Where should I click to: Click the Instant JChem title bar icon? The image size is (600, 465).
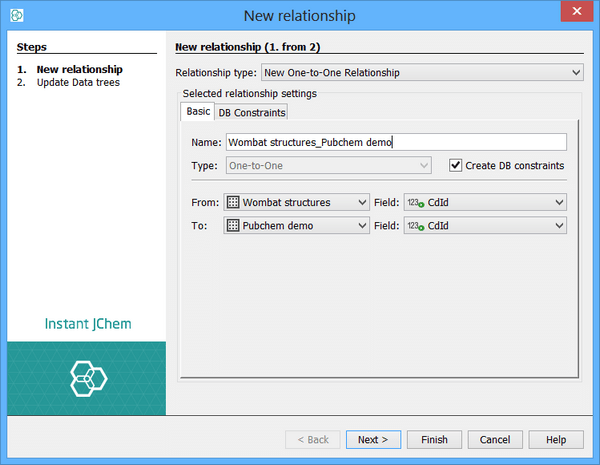16,16
